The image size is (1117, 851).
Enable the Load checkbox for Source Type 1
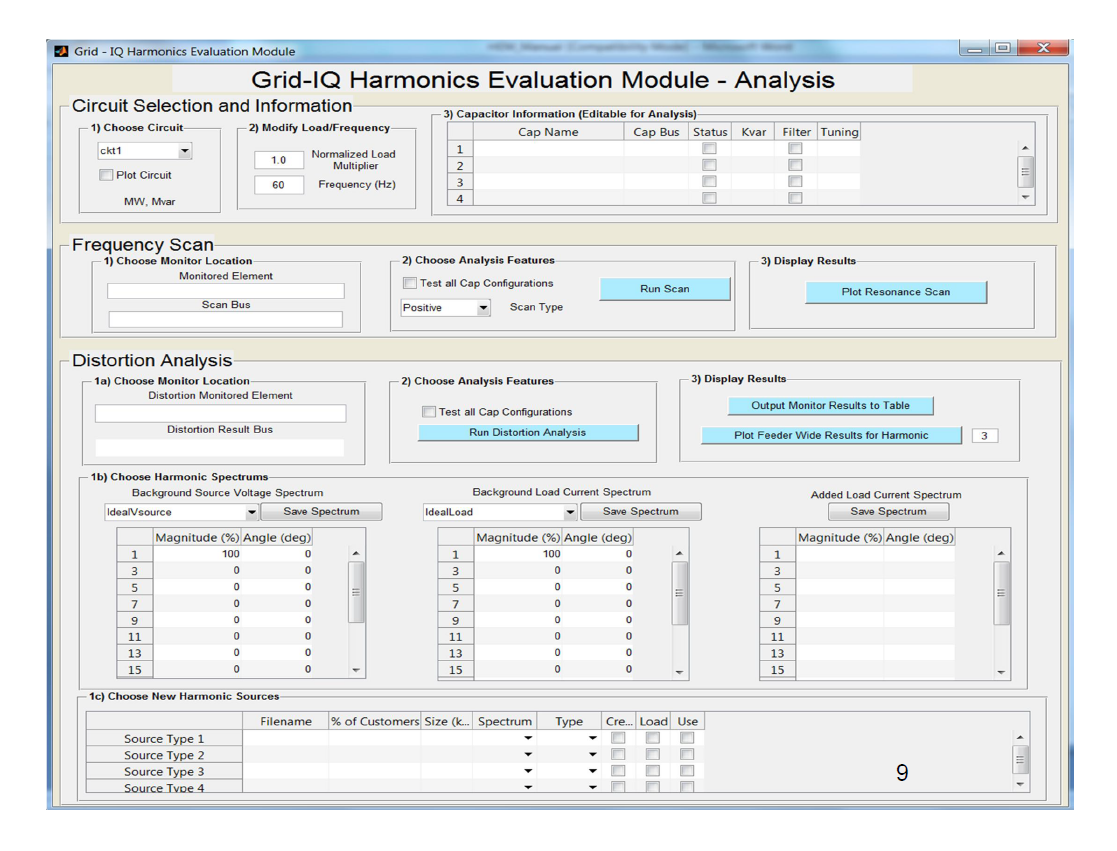click(x=652, y=738)
